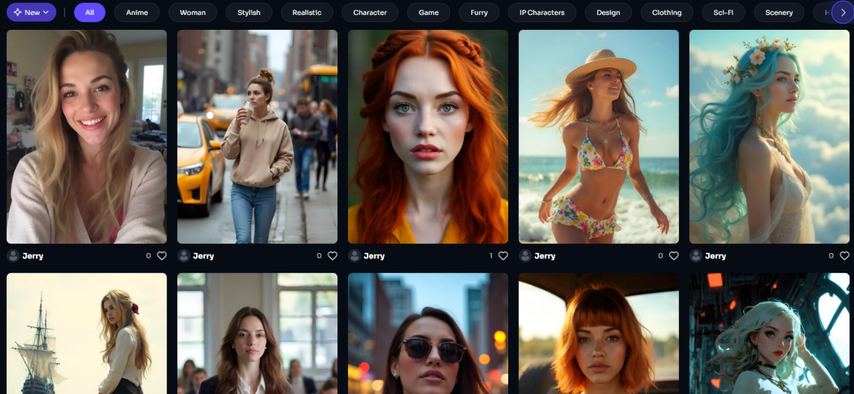Open avatar under the blonde selfie image

[x=13, y=256]
